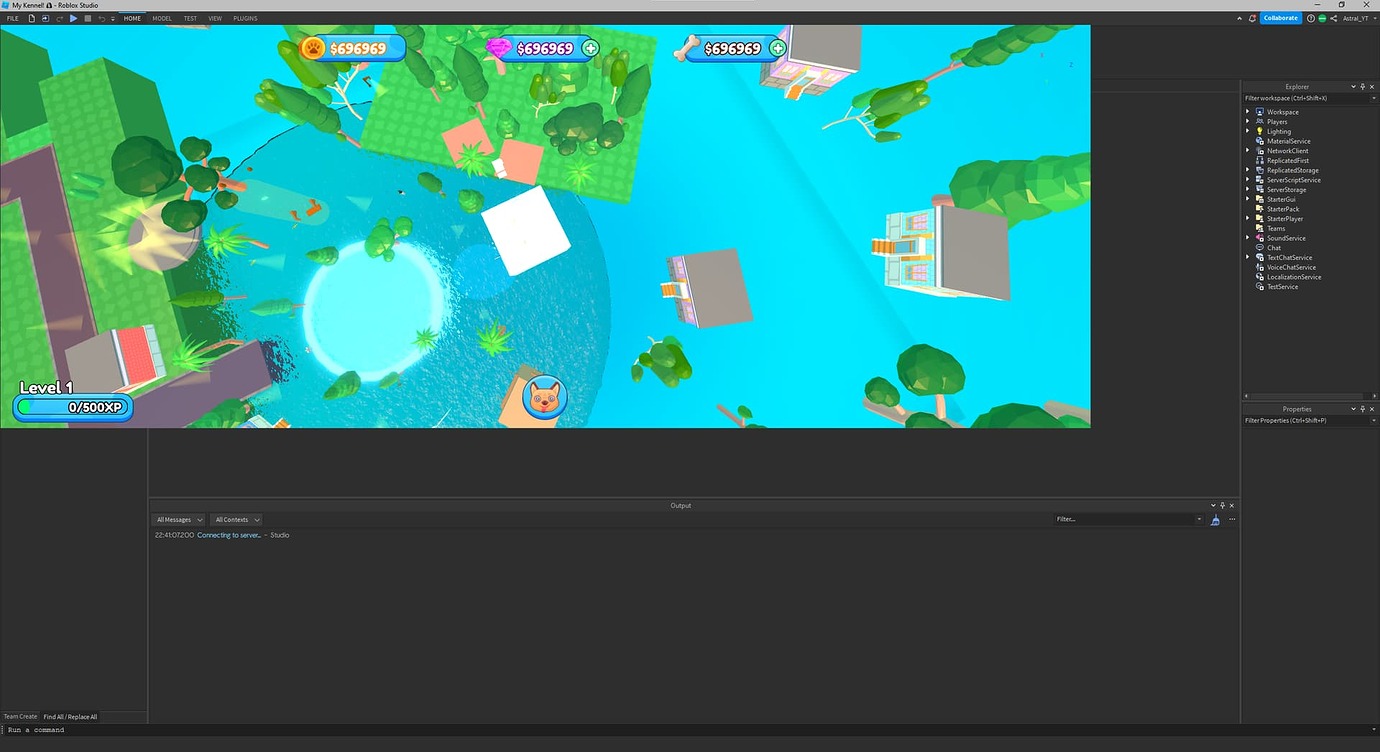Switch to the MODEL tab
Image resolution: width=1380 pixels, height=752 pixels.
tap(162, 18)
